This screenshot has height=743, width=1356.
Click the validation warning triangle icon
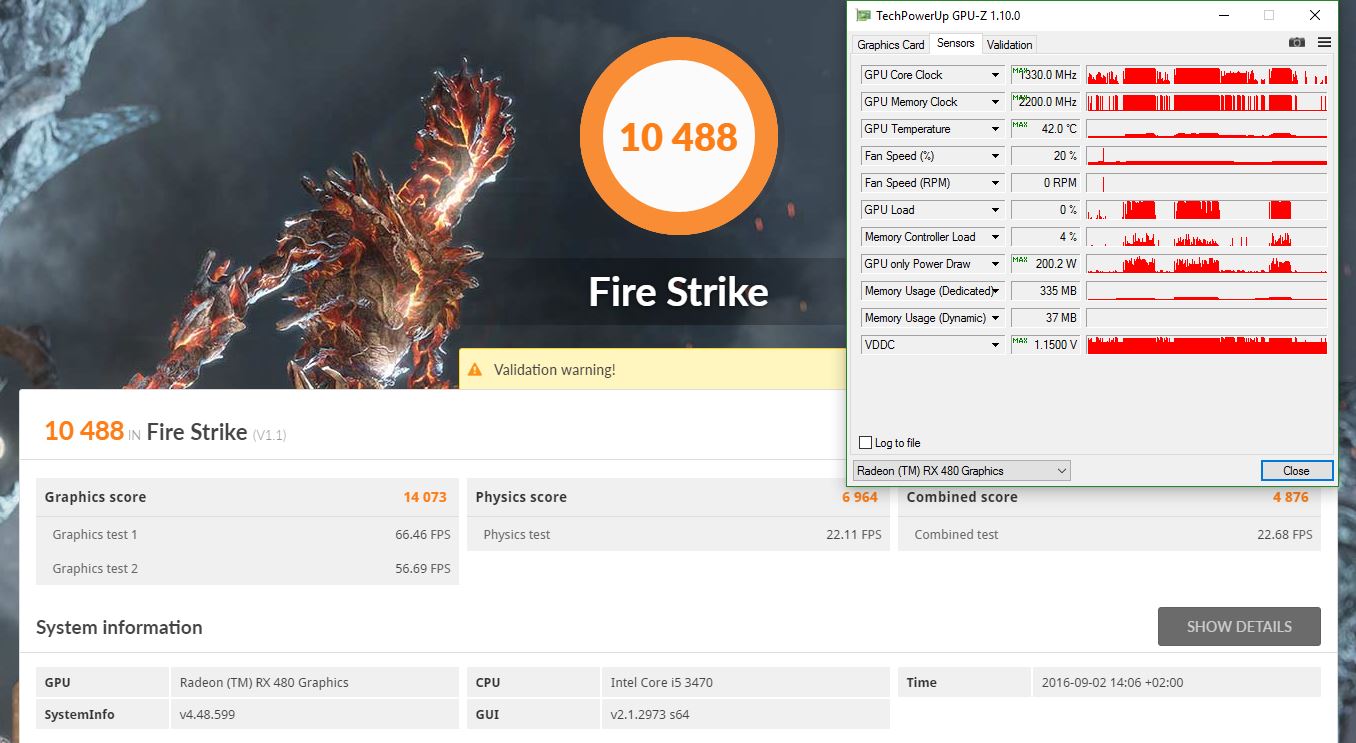click(475, 369)
